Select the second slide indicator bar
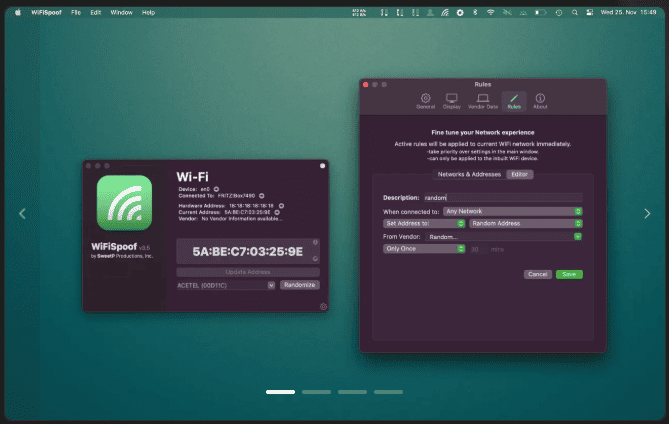Viewport: 669px width, 424px height. (x=316, y=392)
